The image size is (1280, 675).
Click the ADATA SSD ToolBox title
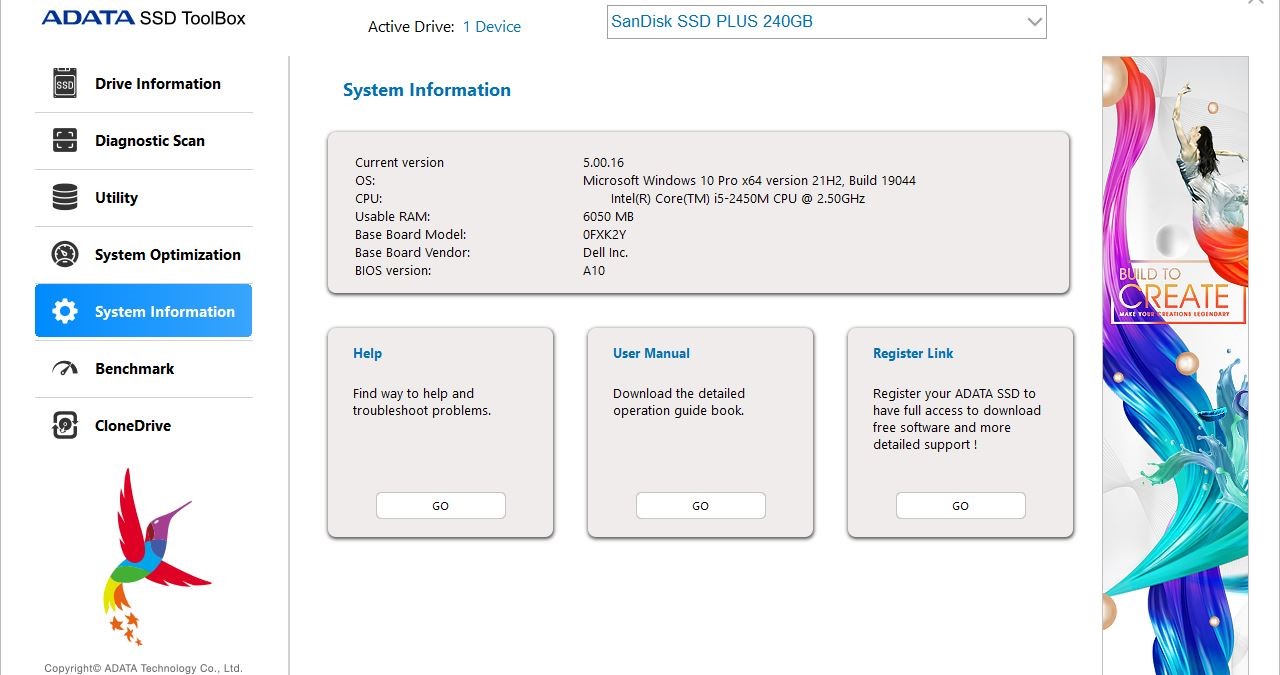[144, 18]
